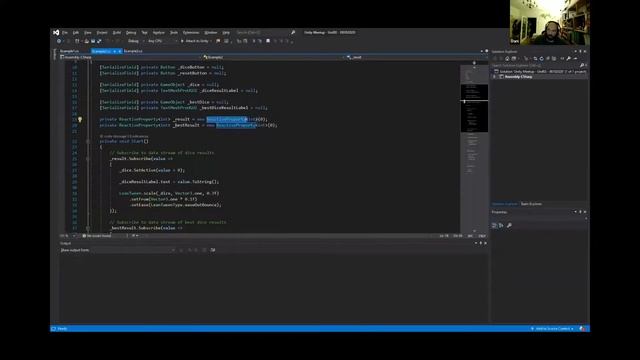Click the Visual Studio logo icon

[x=56, y=33]
